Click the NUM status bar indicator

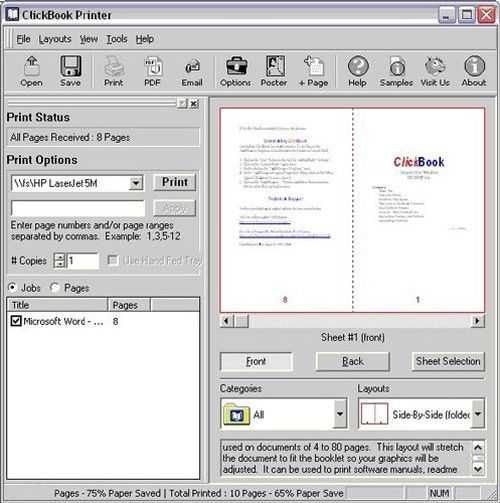[x=439, y=493]
